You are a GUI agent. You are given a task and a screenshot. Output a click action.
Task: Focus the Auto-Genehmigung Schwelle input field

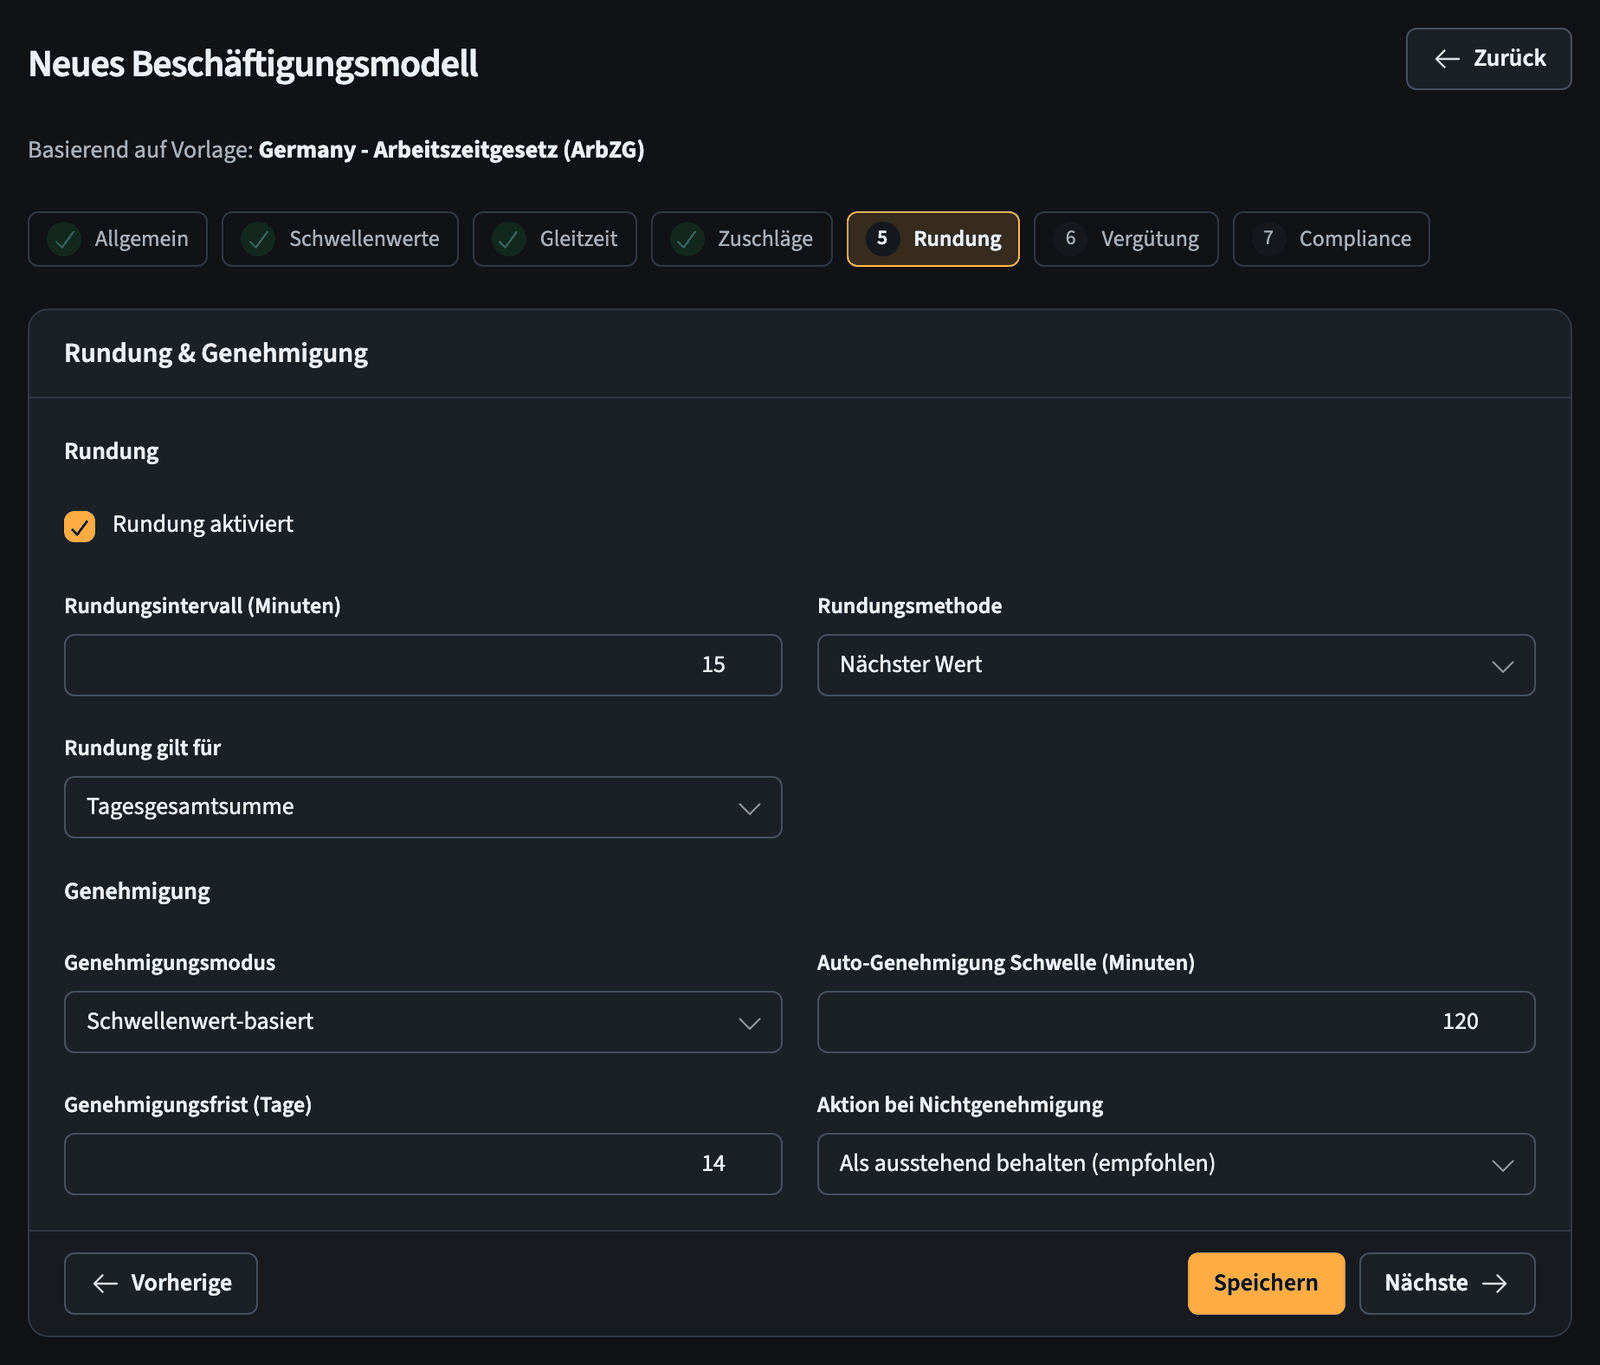click(1176, 1022)
